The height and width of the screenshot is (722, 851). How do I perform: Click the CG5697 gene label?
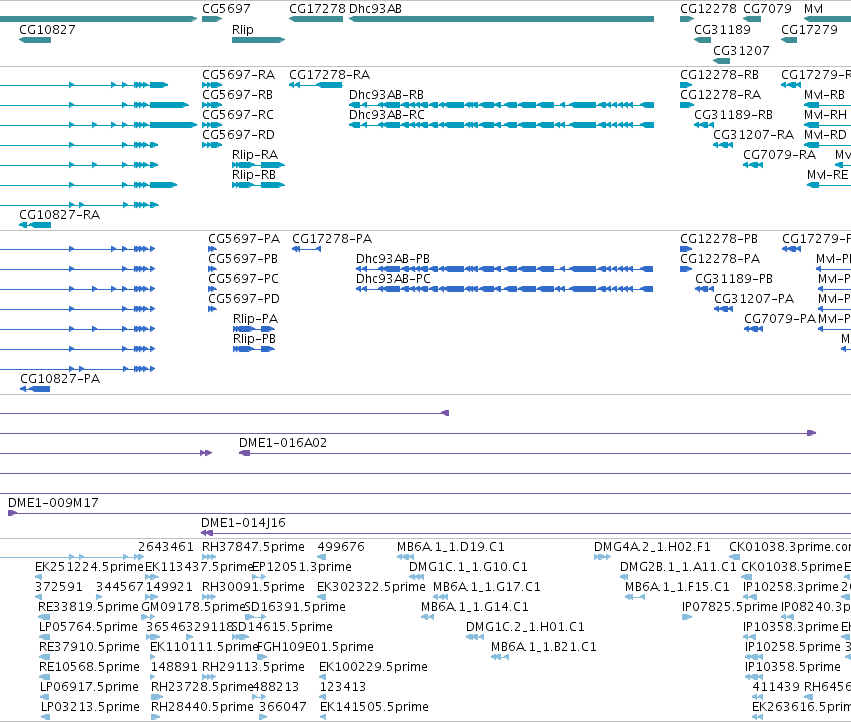226,9
